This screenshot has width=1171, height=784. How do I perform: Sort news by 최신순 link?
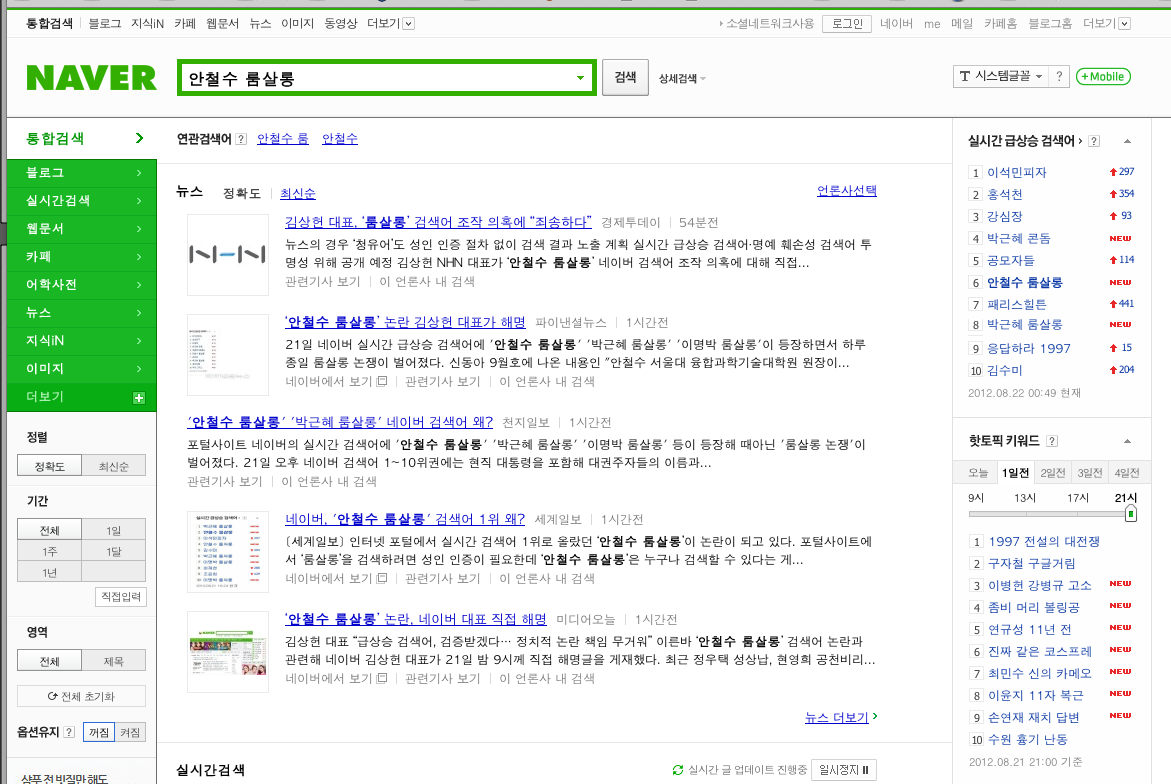pos(298,194)
